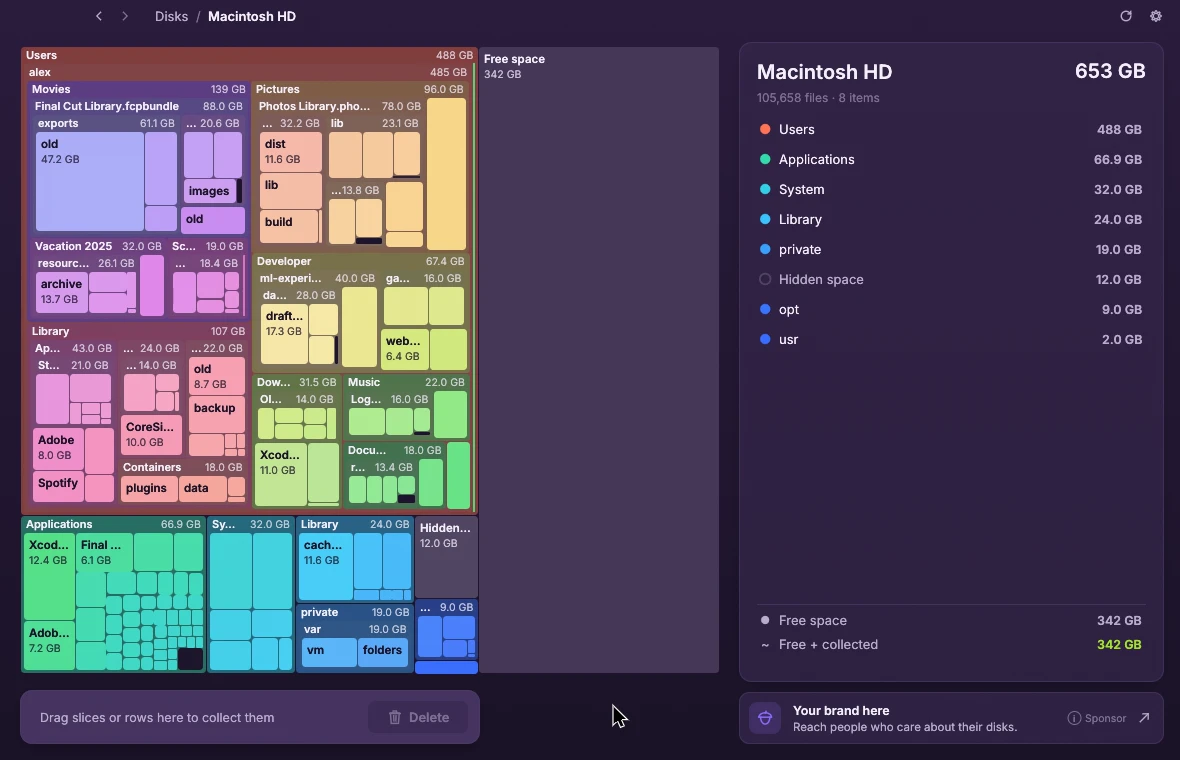Select the backup block in Library
Image resolution: width=1180 pixels, height=760 pixels.
pos(216,415)
